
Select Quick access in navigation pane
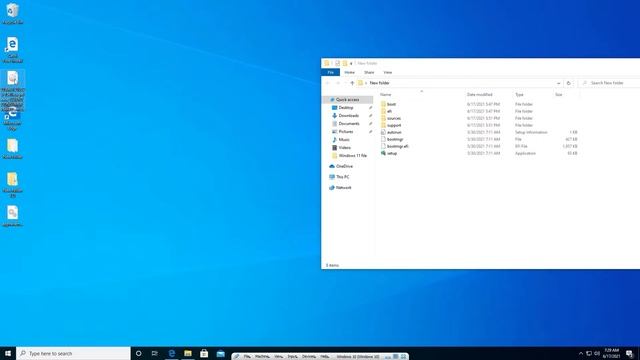click(347, 100)
